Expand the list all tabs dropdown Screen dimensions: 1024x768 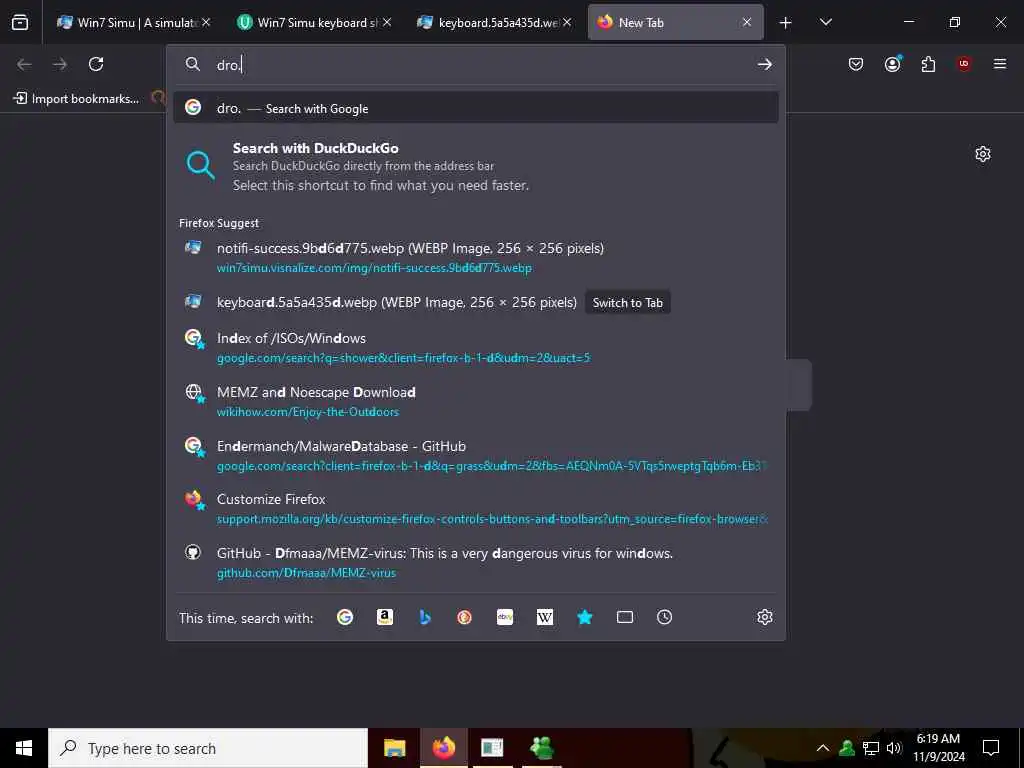pyautogui.click(x=825, y=22)
